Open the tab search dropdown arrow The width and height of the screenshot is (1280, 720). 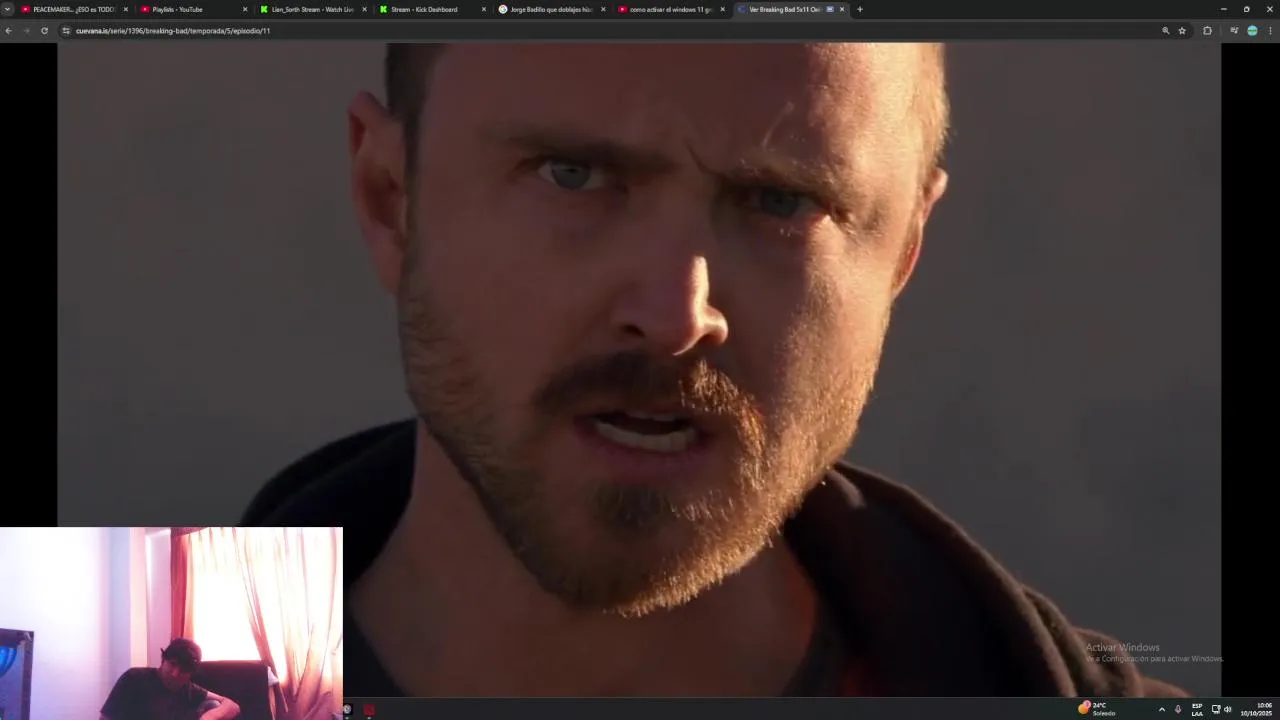(8, 9)
